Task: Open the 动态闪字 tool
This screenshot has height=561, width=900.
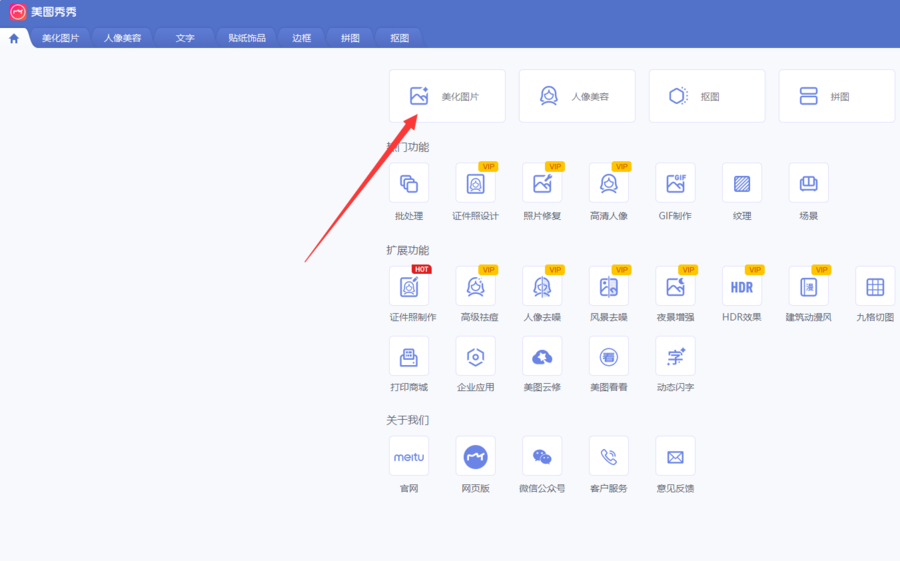Action: [x=675, y=357]
